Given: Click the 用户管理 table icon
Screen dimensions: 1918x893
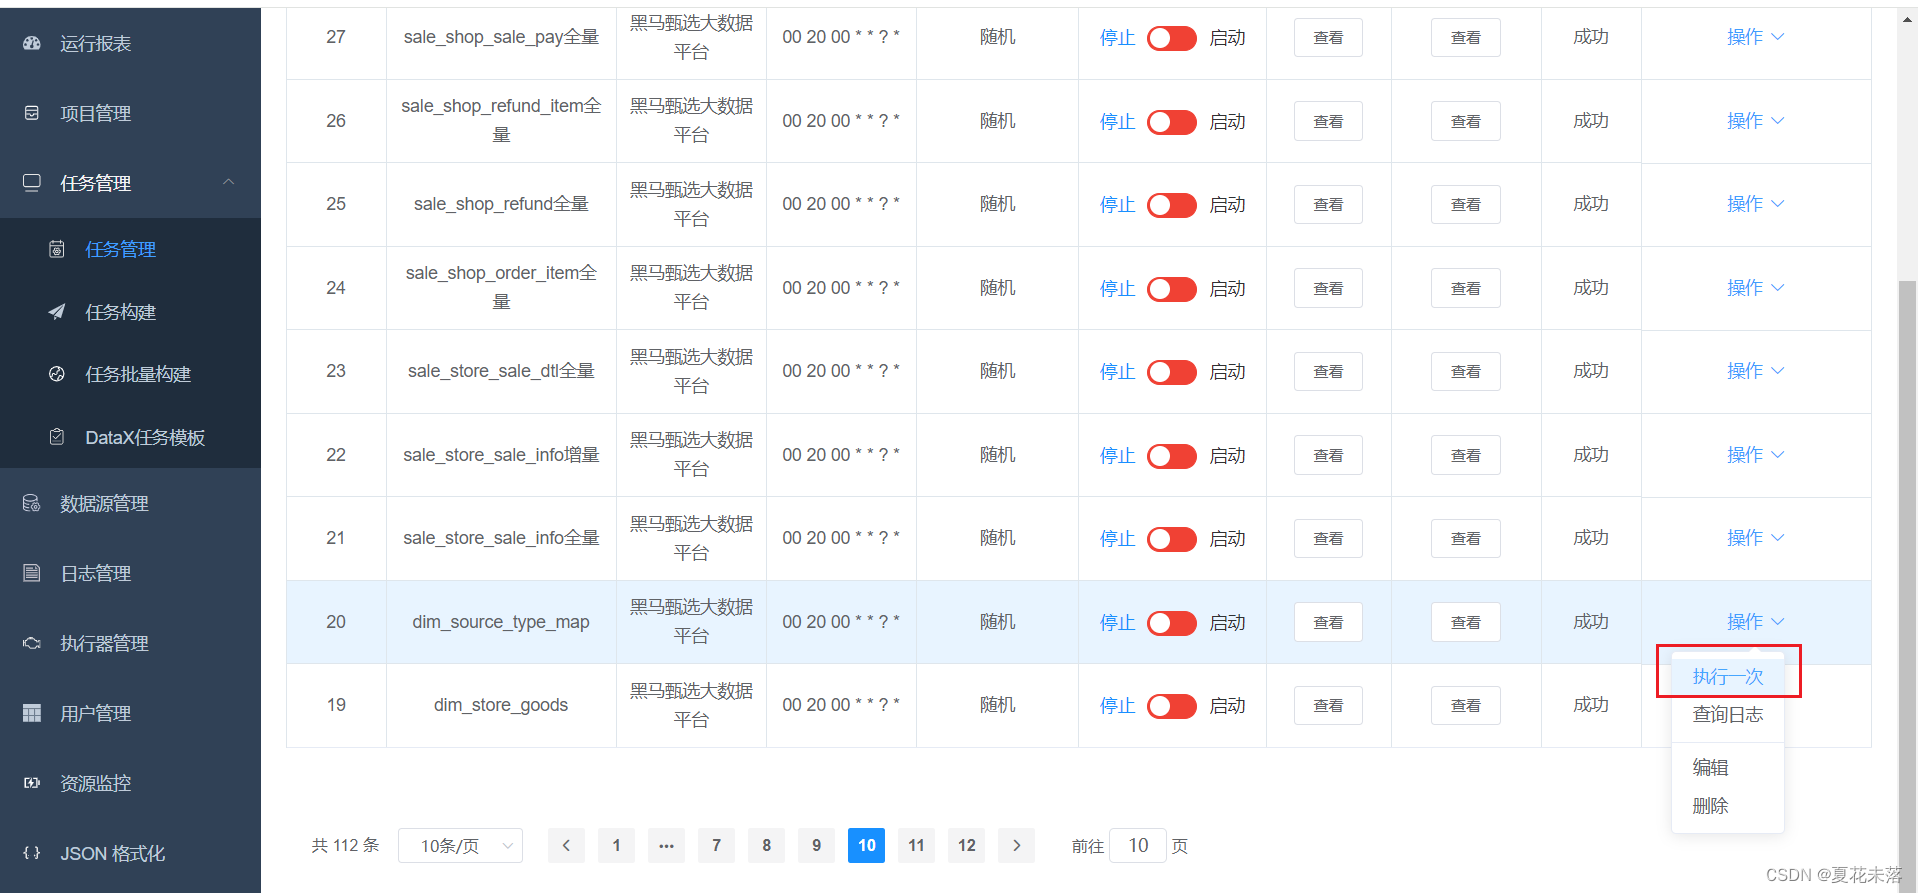Looking at the screenshot, I should pos(32,713).
